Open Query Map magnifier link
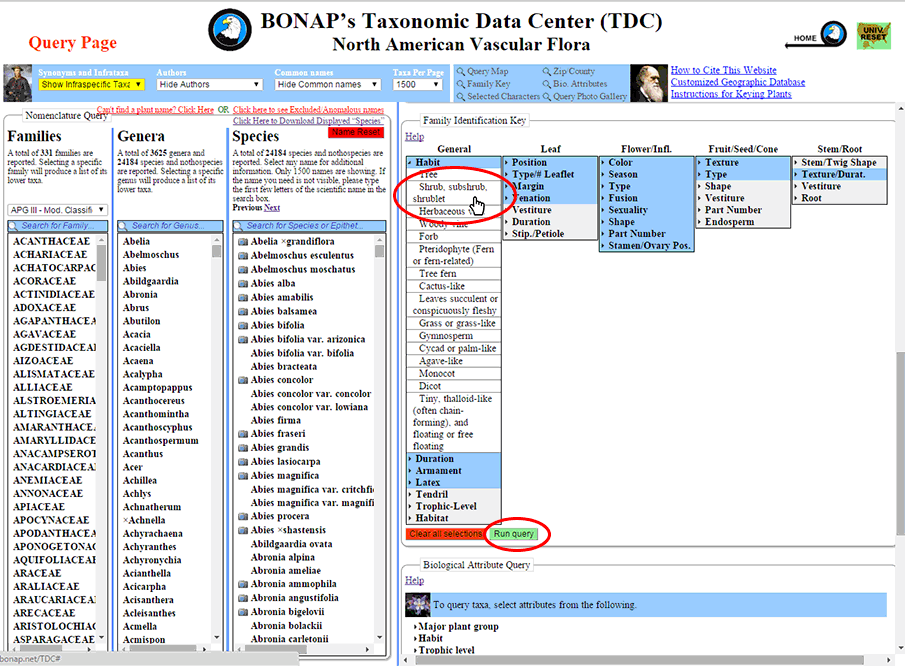The width and height of the screenshot is (905, 666). (483, 71)
